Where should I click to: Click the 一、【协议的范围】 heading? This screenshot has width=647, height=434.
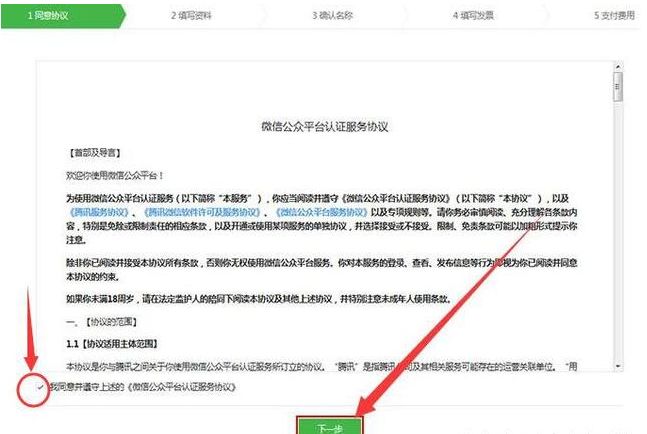pyautogui.click(x=102, y=322)
